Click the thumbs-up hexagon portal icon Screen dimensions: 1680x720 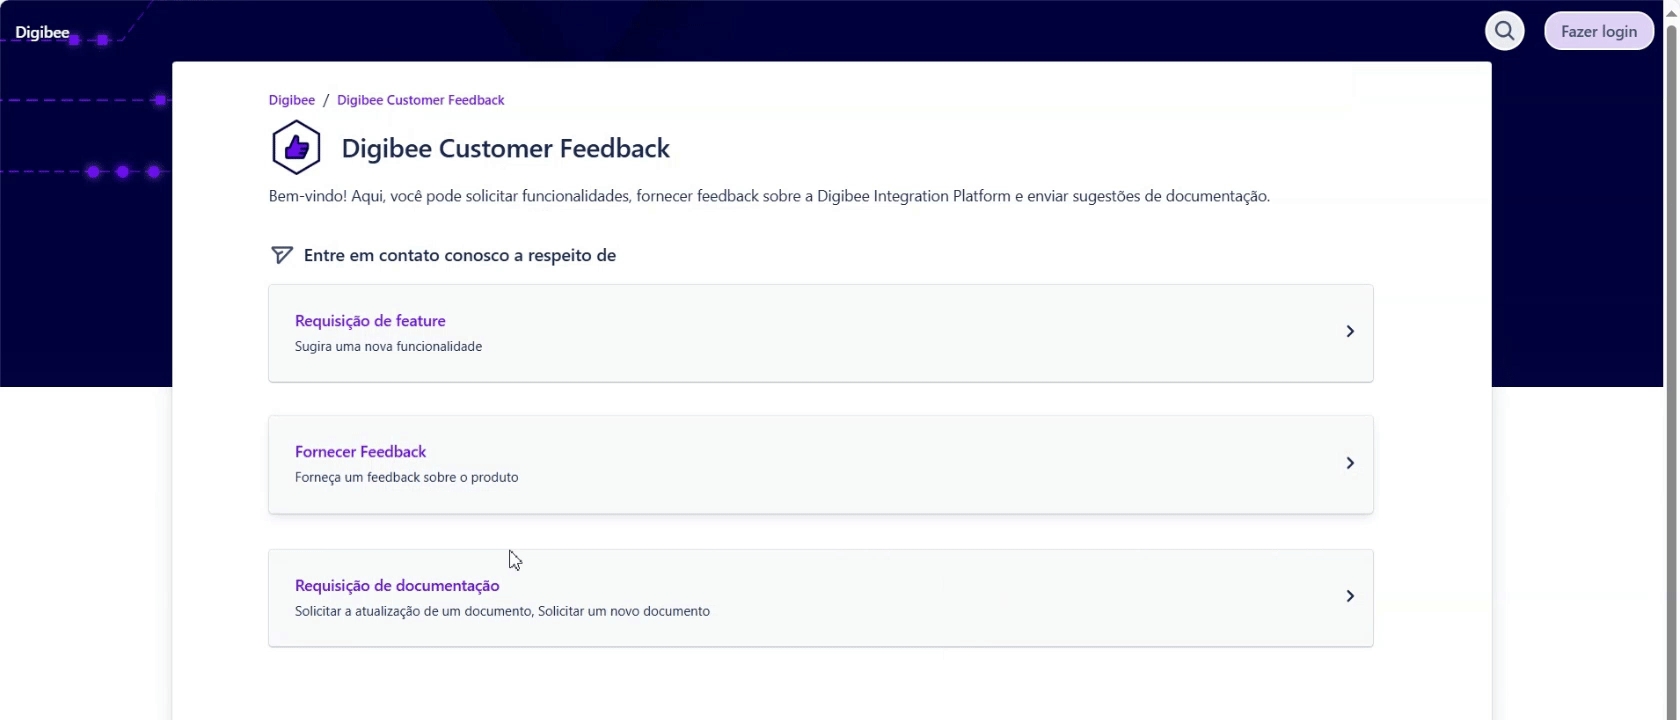296,148
